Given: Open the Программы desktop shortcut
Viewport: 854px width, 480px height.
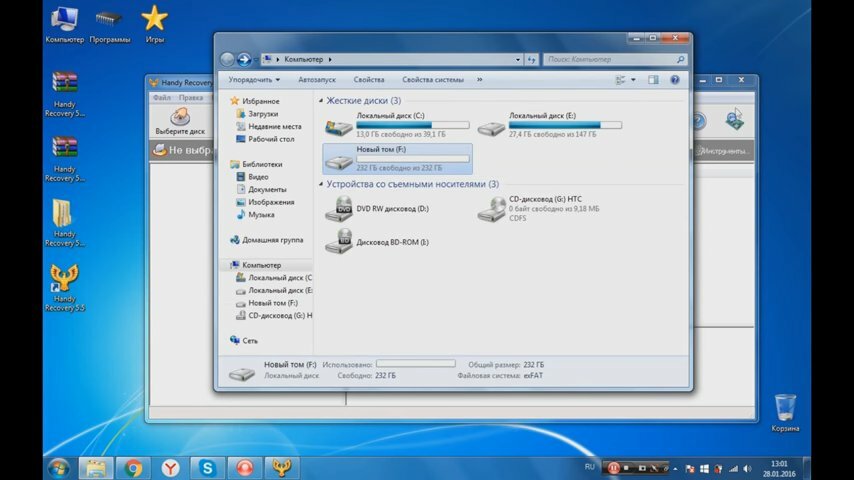Looking at the screenshot, I should pyautogui.click(x=109, y=25).
